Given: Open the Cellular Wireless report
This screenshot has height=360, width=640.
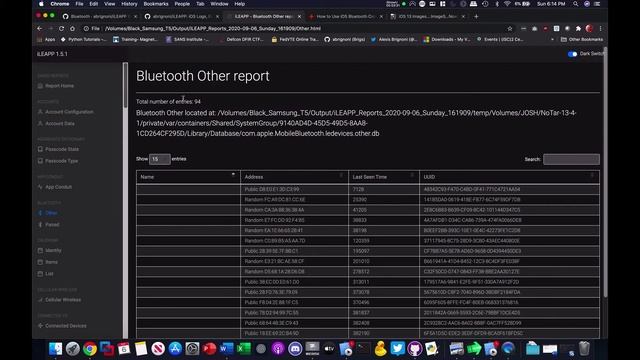Looking at the screenshot, I should coord(59,300).
